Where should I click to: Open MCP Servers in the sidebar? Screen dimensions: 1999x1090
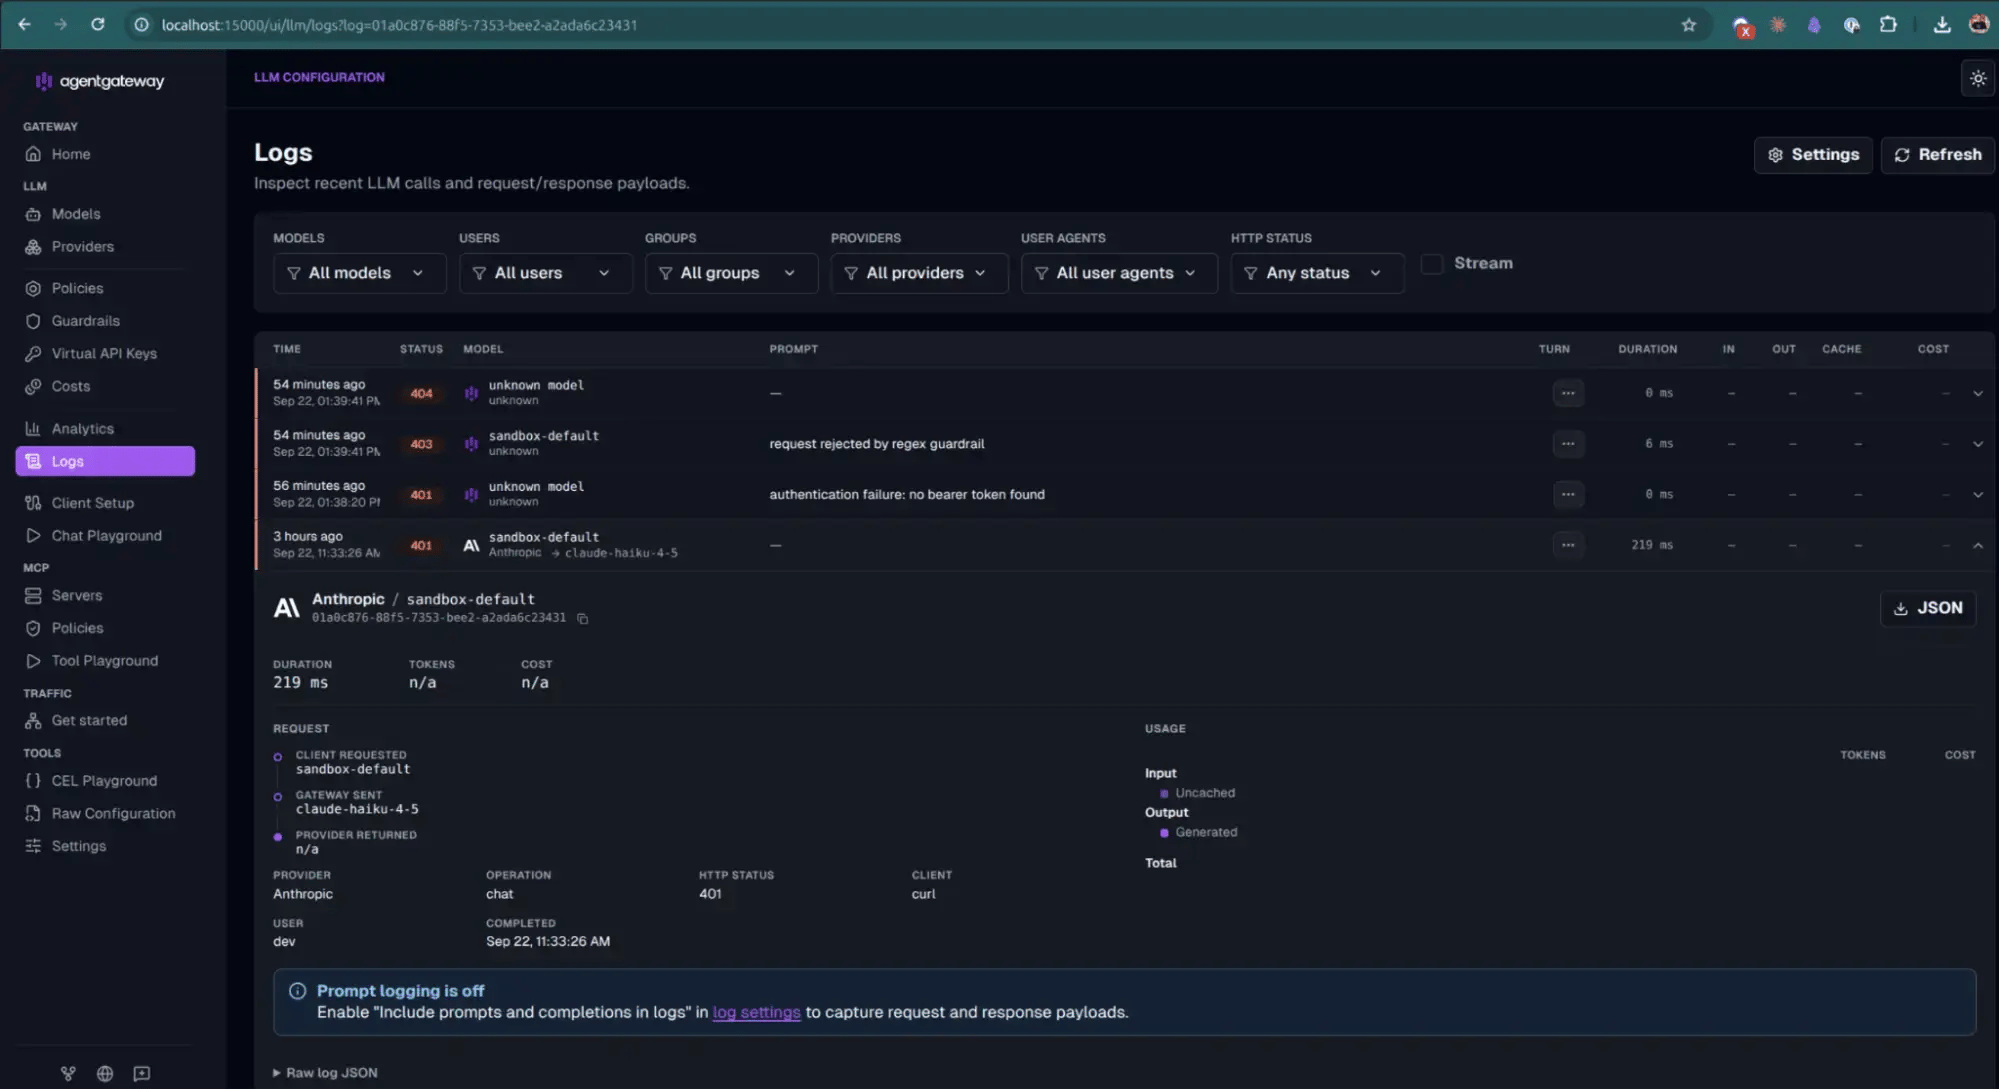coord(105,596)
